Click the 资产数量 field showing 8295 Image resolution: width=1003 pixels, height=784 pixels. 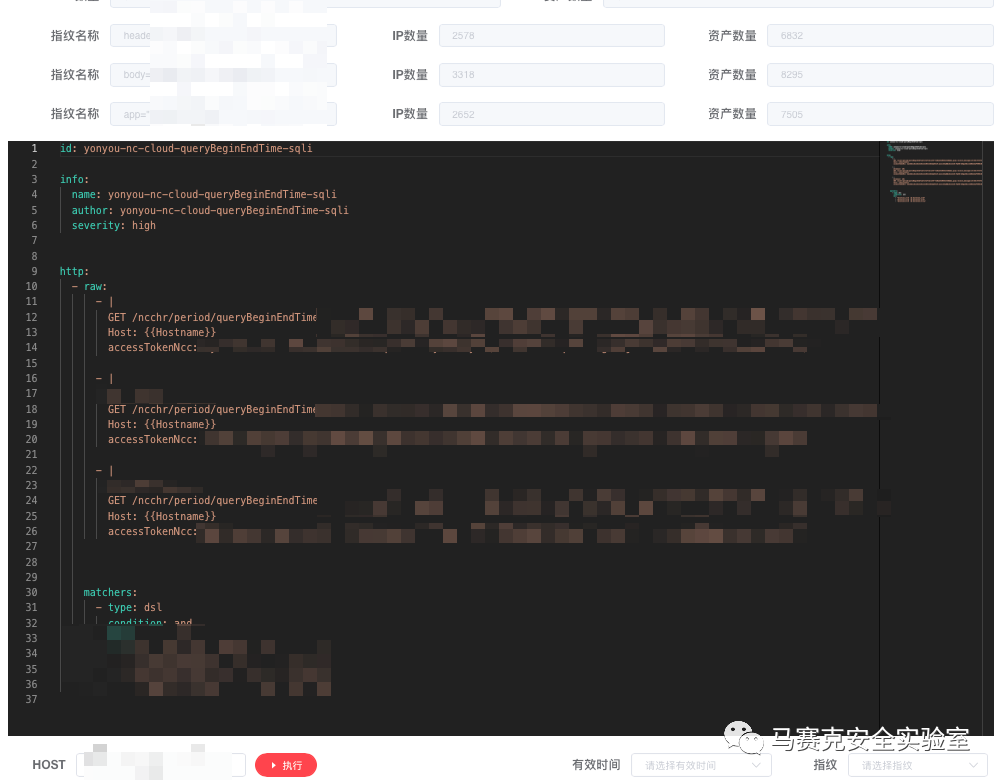pyautogui.click(x=880, y=75)
